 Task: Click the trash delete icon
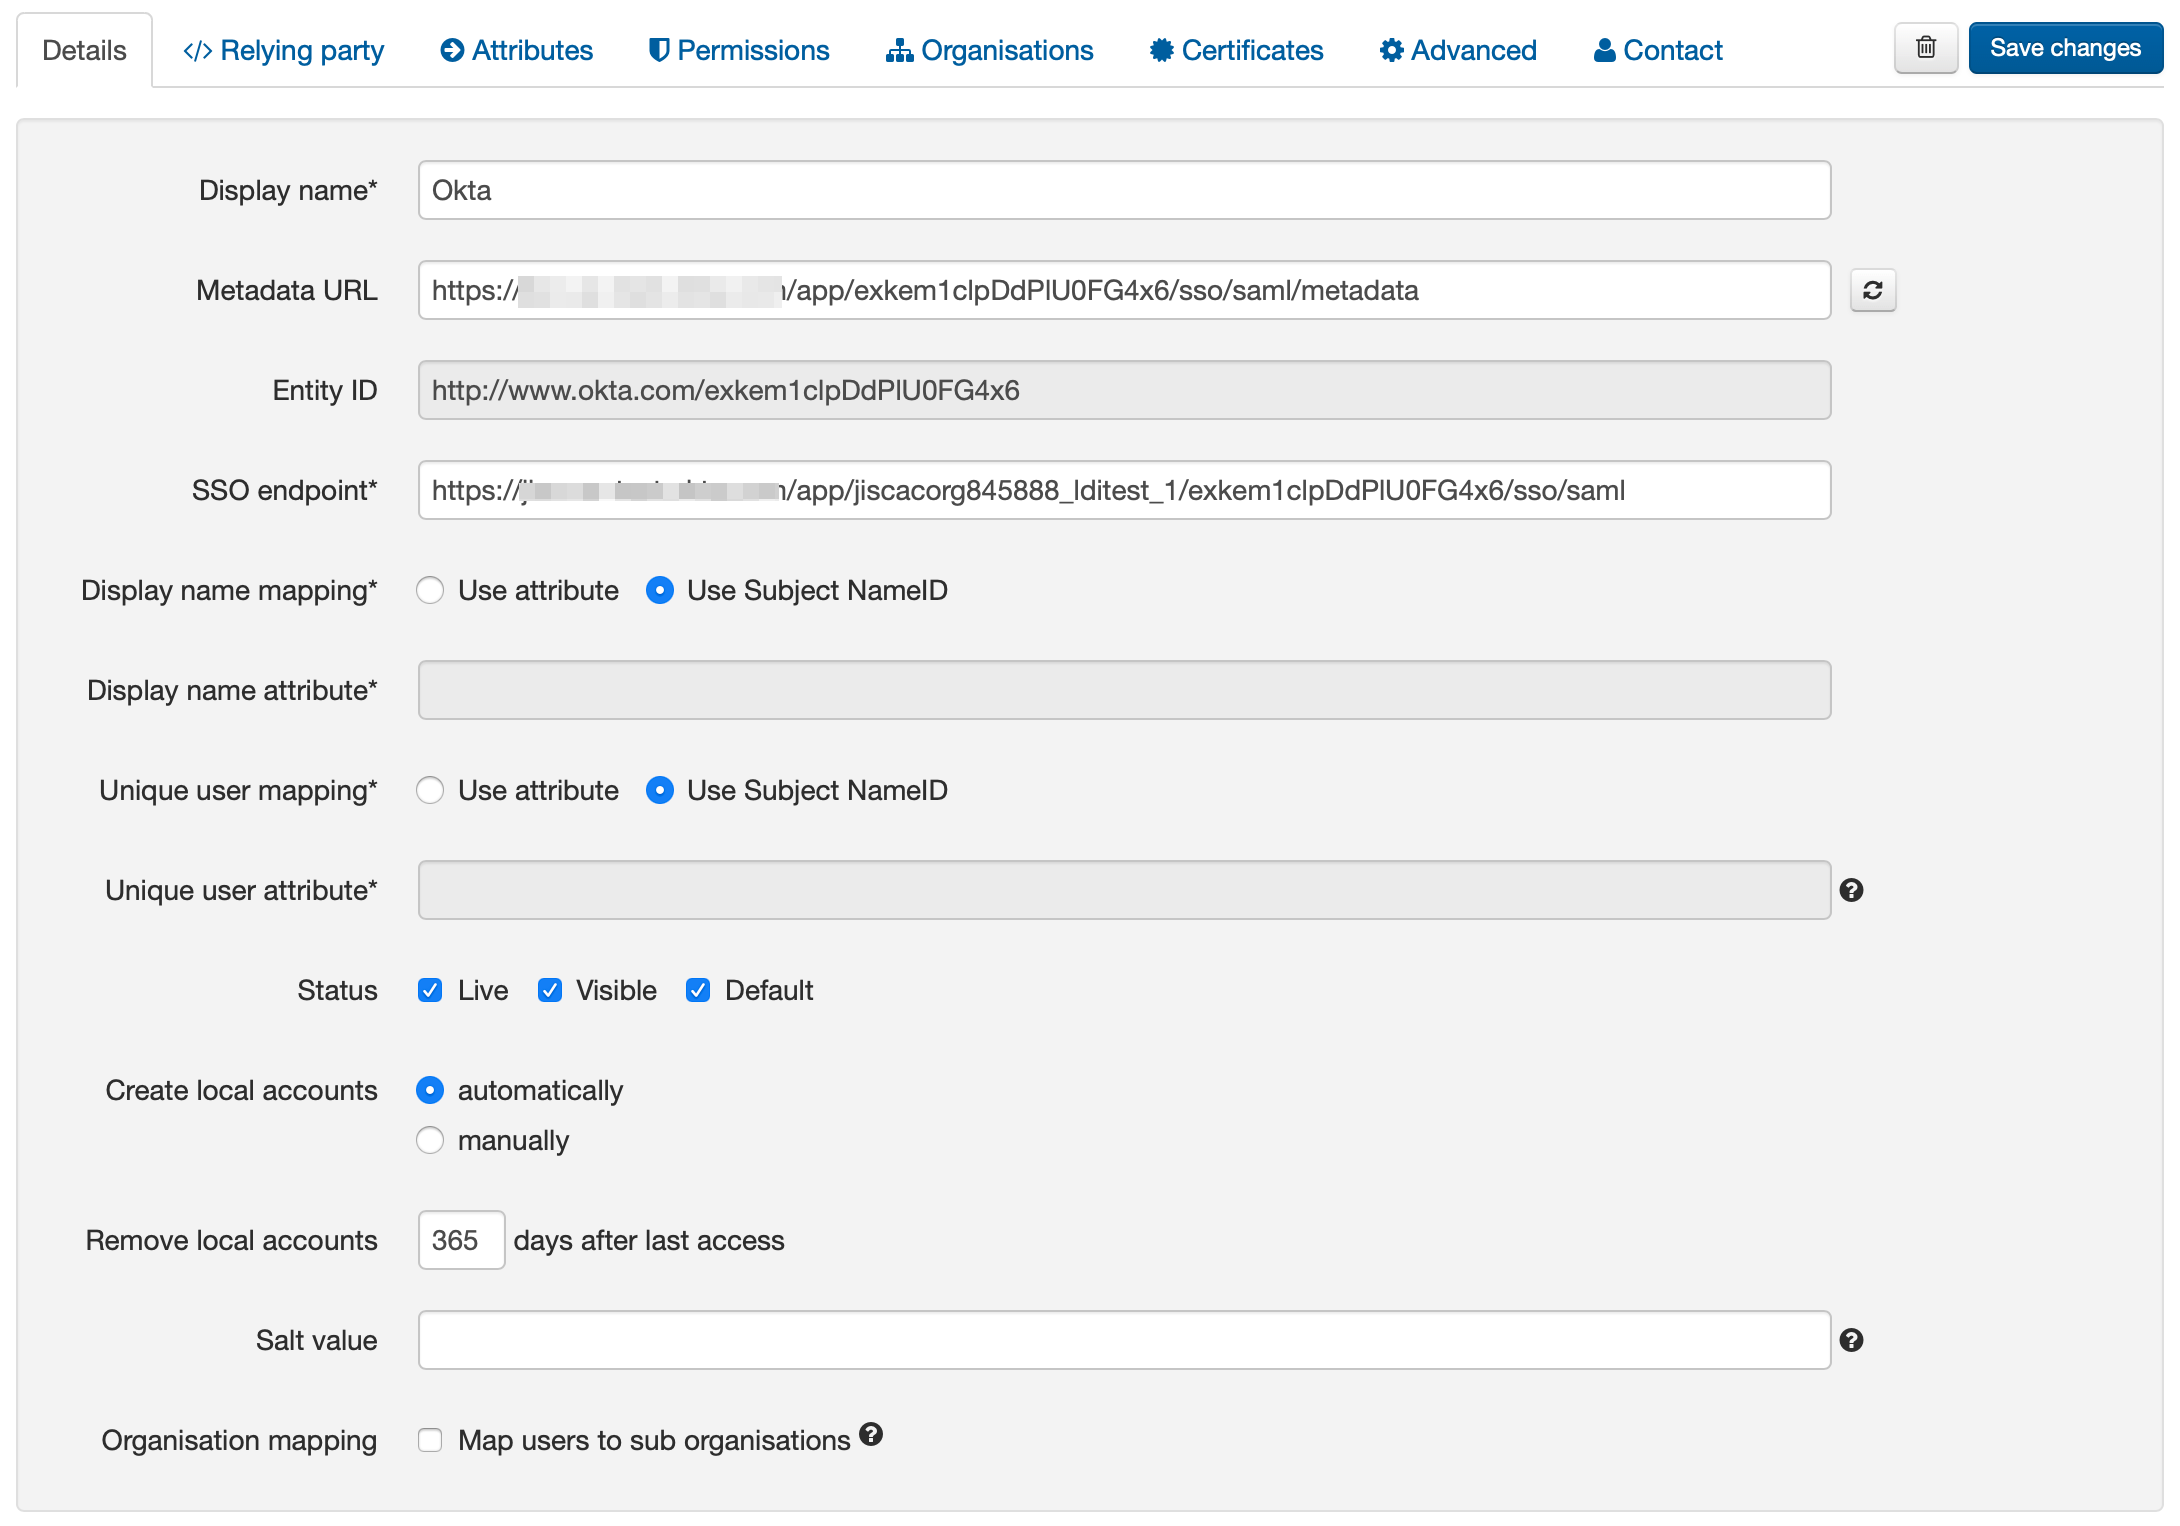(x=1925, y=47)
